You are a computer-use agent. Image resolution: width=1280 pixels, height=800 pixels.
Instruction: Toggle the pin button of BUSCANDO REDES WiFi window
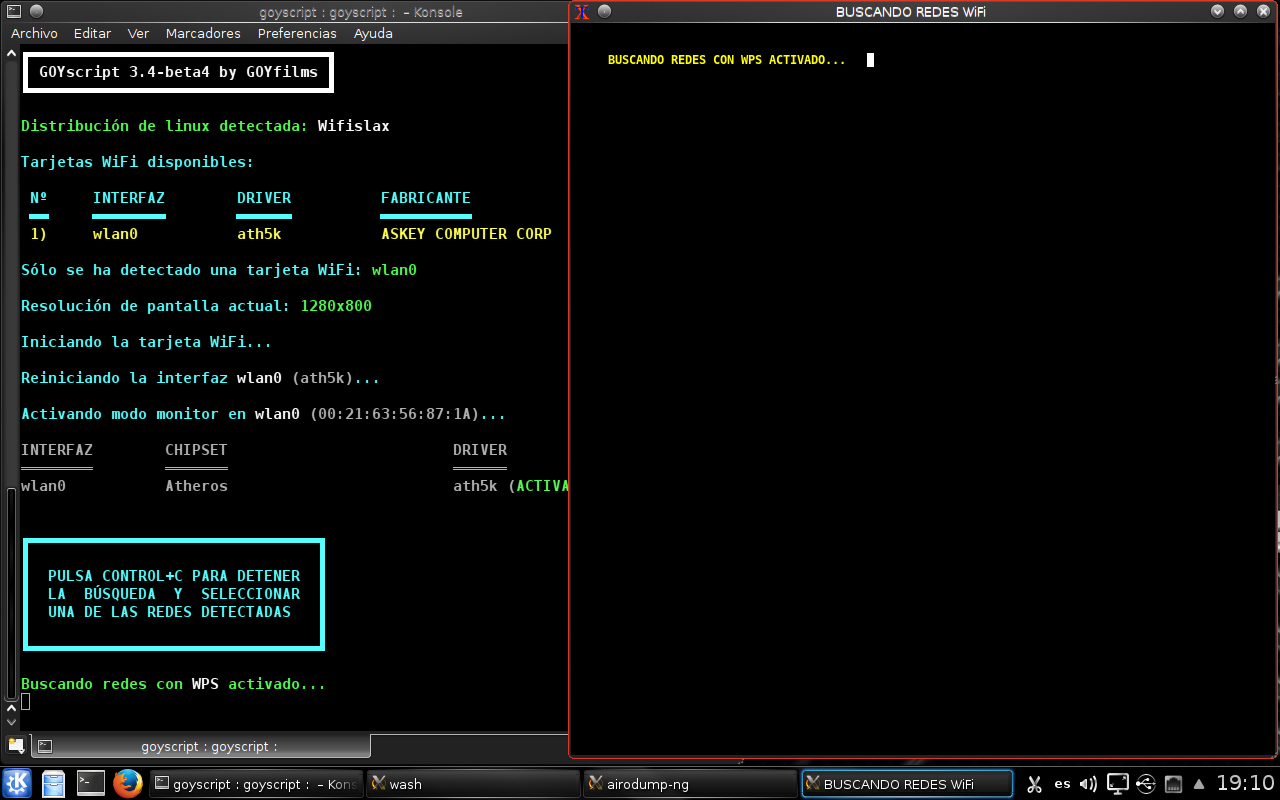coord(604,11)
